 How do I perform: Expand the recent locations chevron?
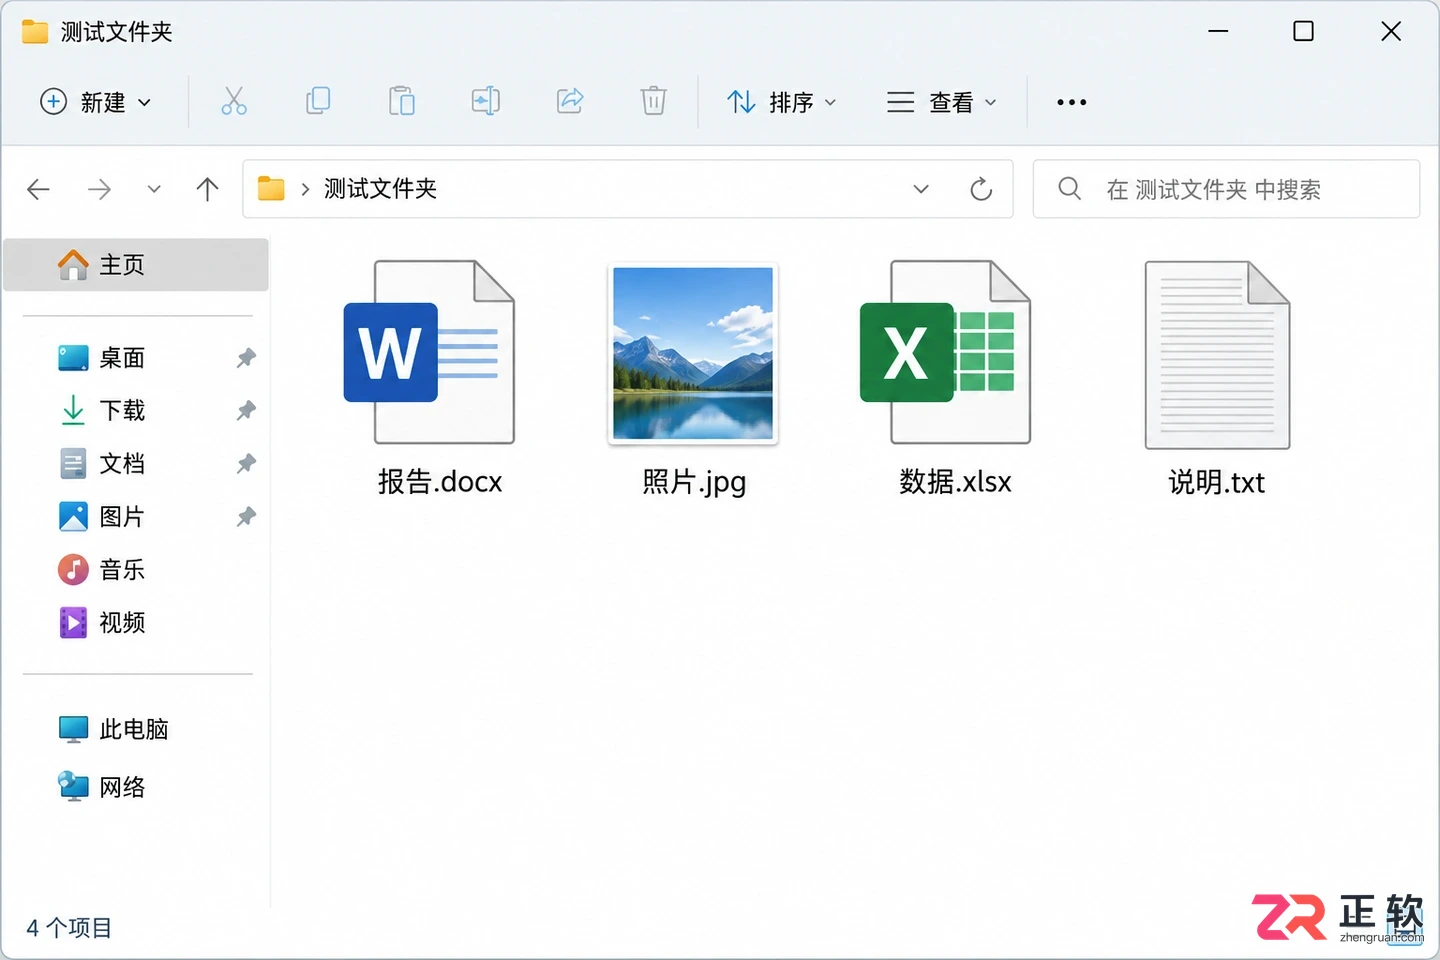pos(154,189)
